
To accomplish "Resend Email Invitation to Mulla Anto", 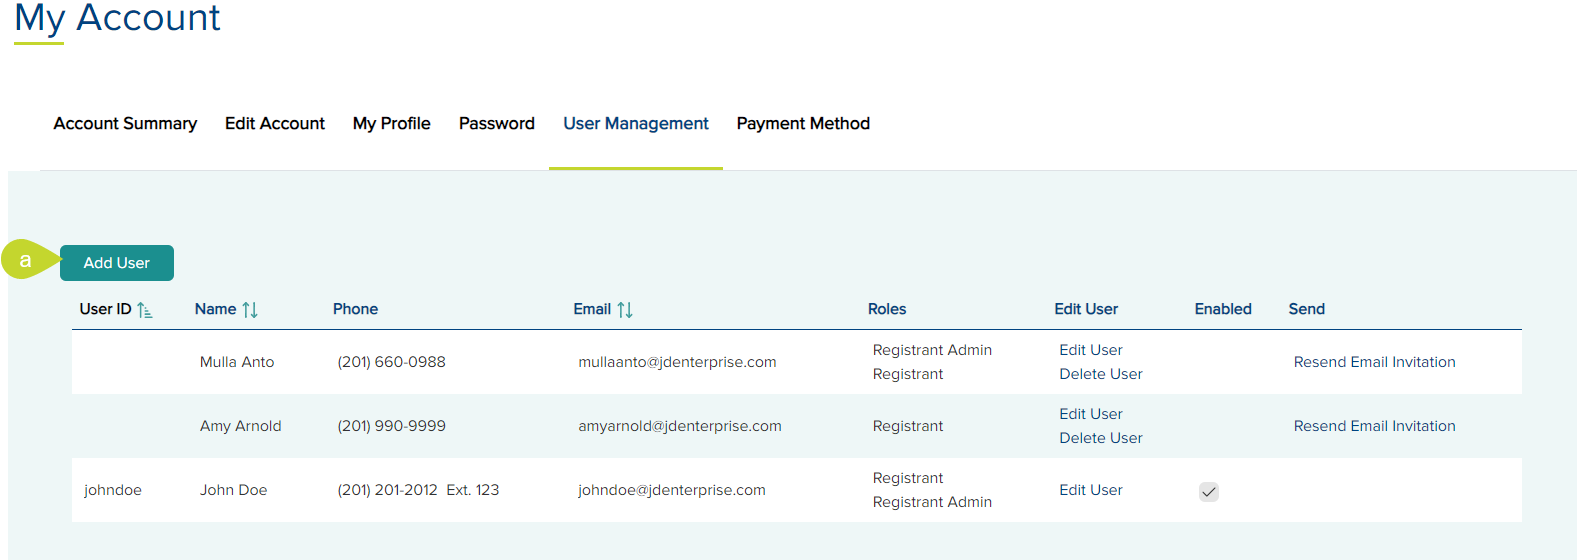I will pos(1374,362).
